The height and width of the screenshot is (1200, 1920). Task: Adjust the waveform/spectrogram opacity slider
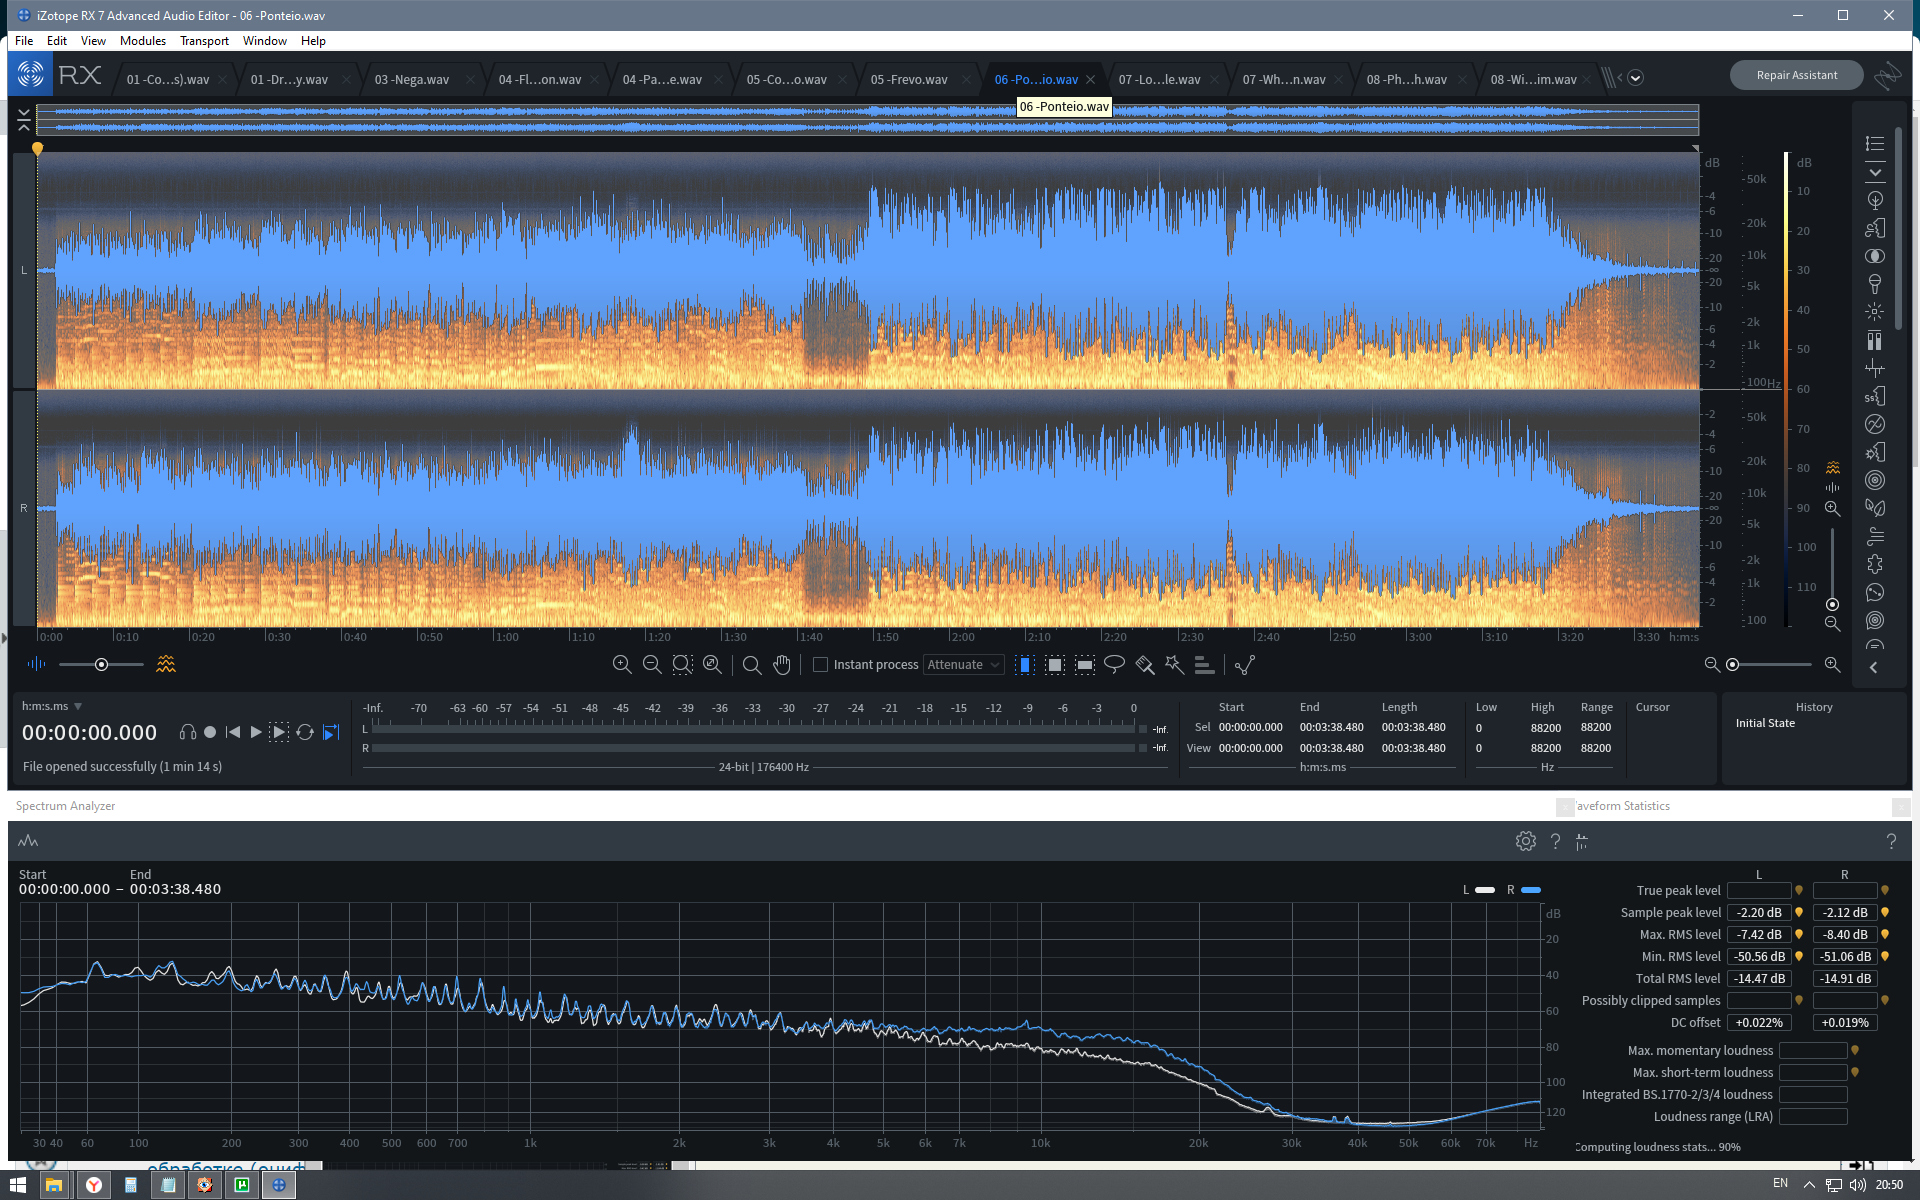(x=101, y=665)
